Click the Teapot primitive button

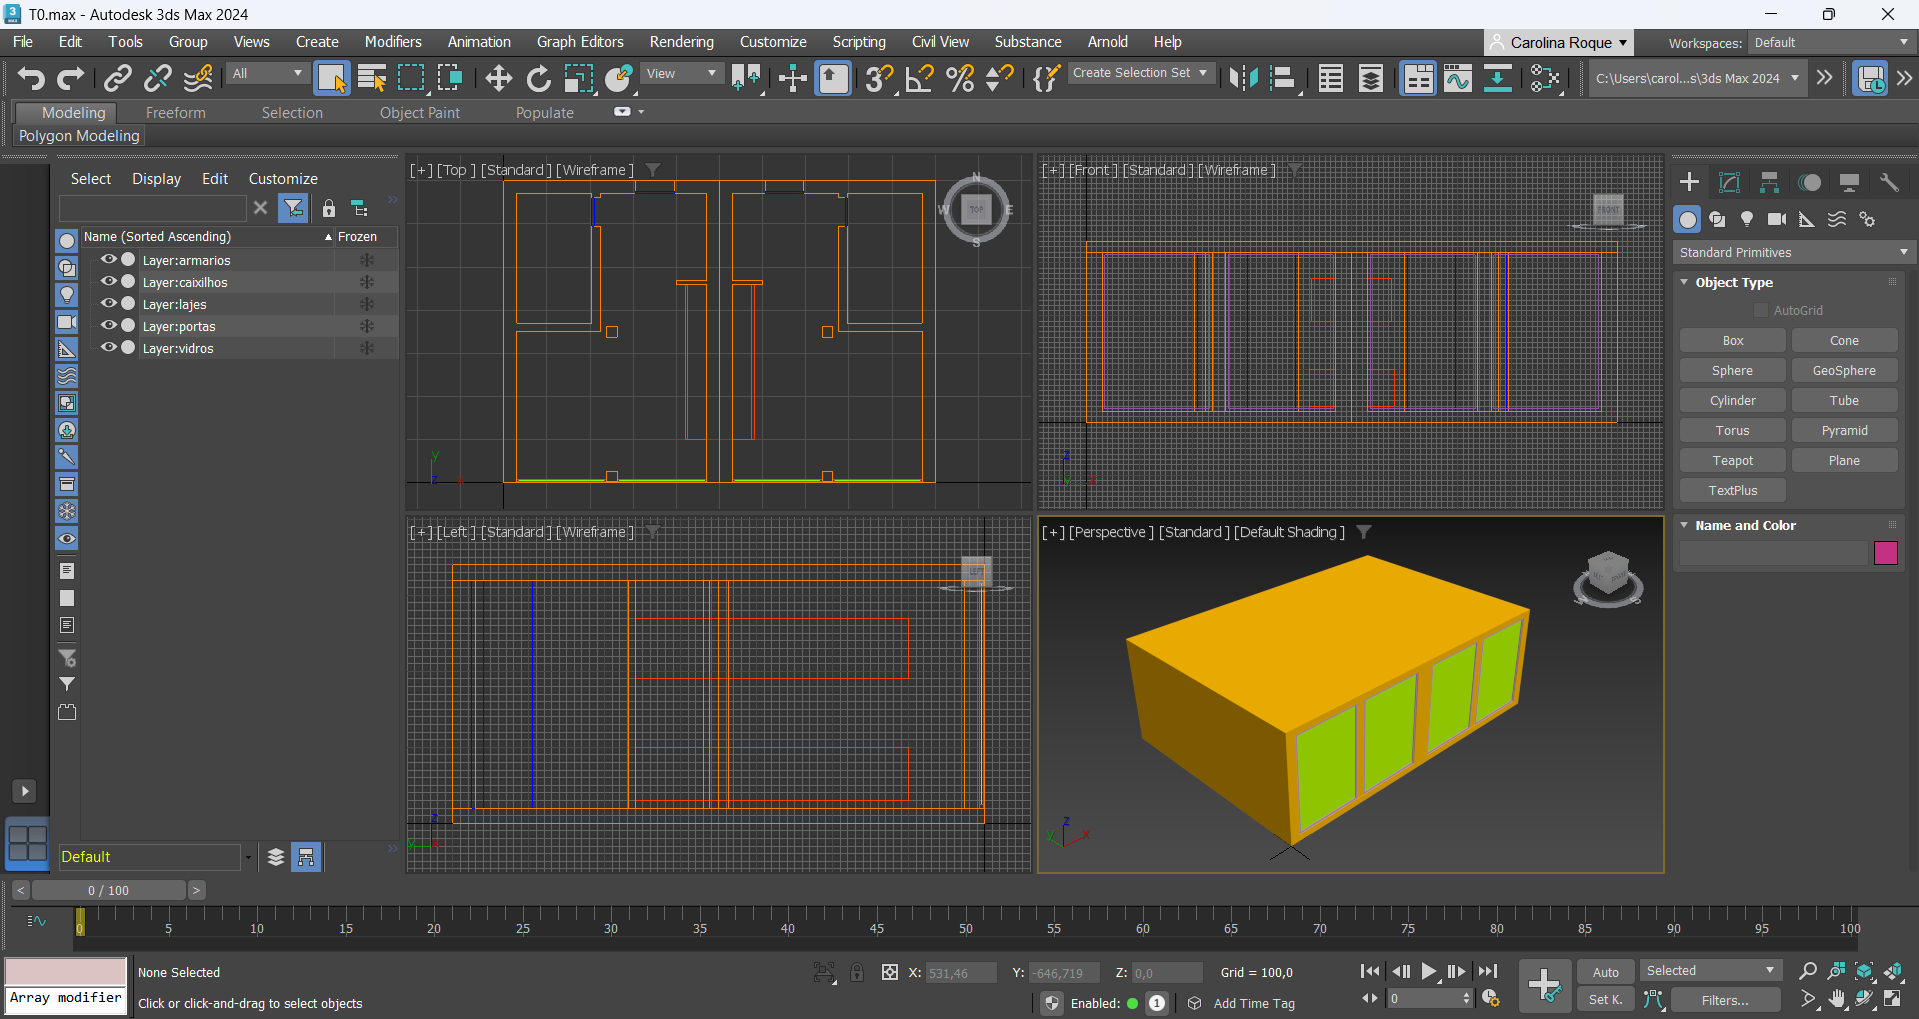coord(1732,460)
